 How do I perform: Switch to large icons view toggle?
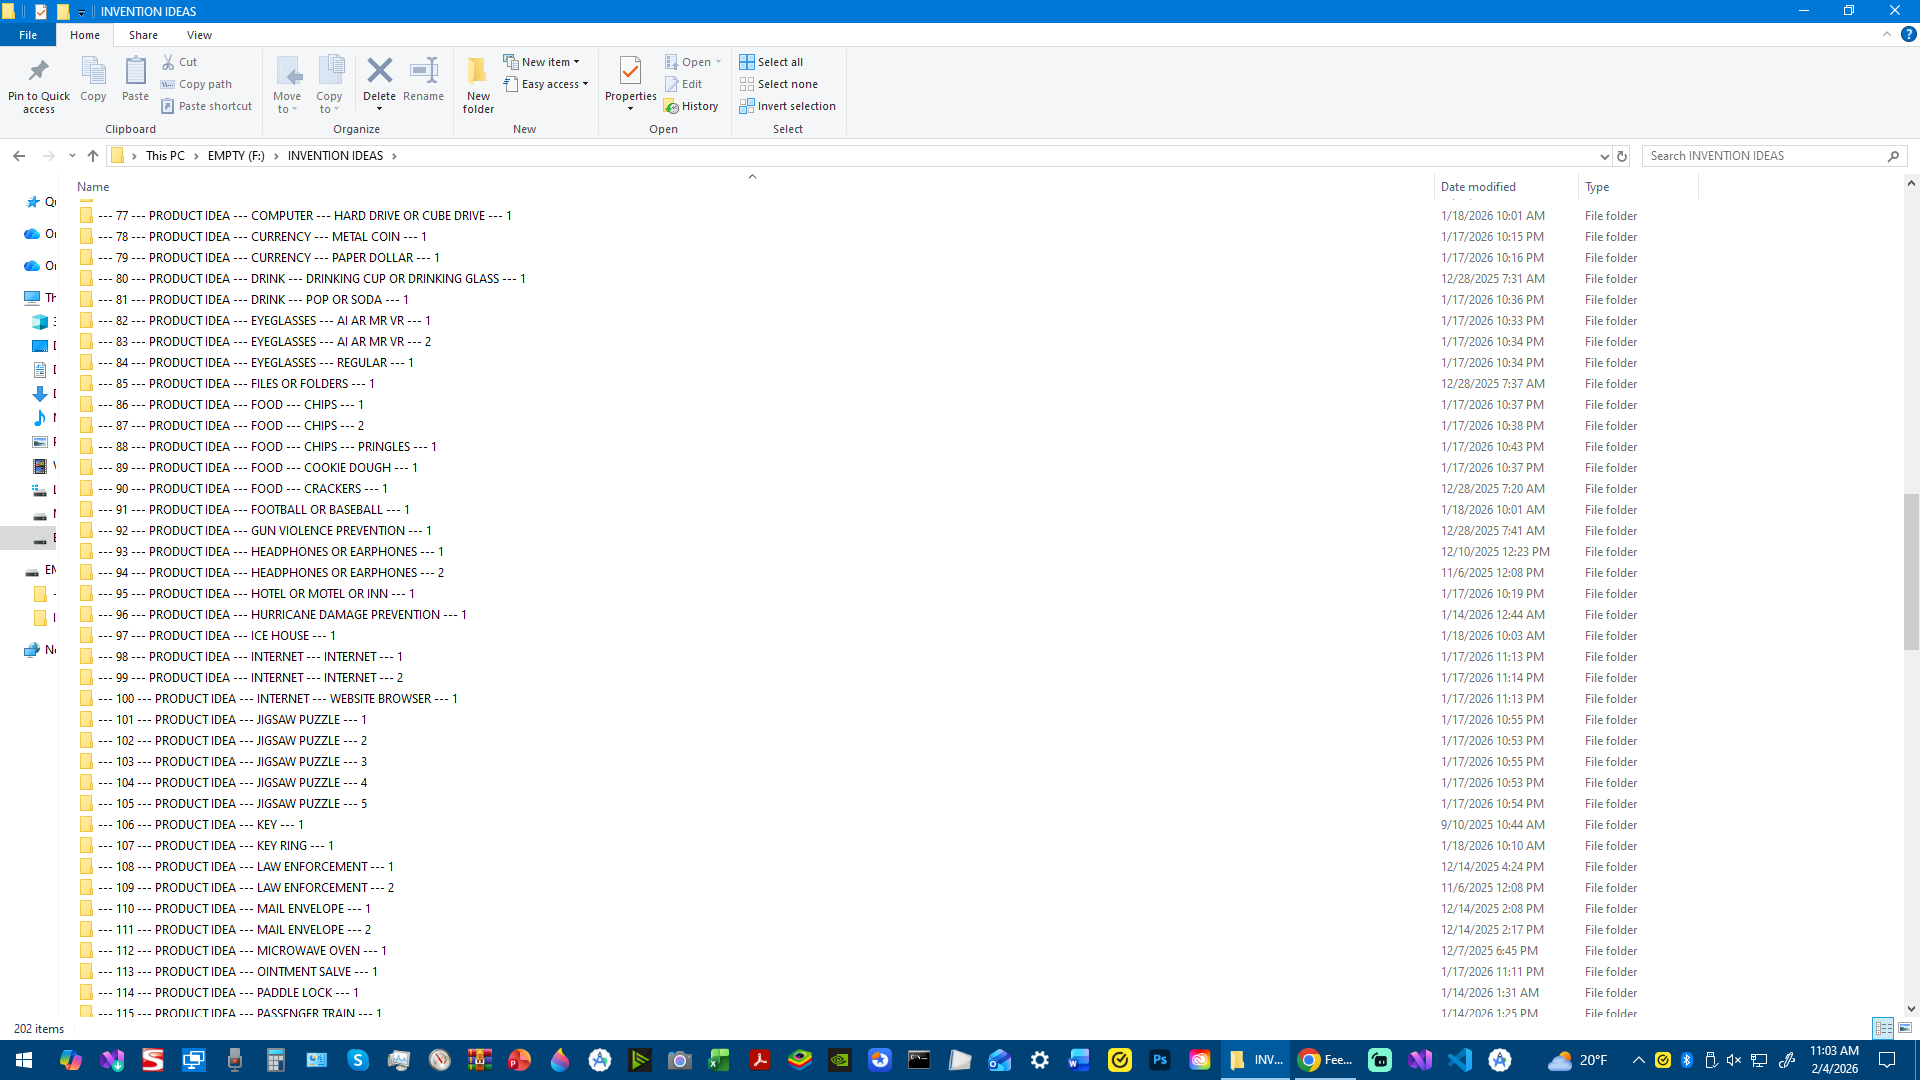[x=1905, y=1028]
